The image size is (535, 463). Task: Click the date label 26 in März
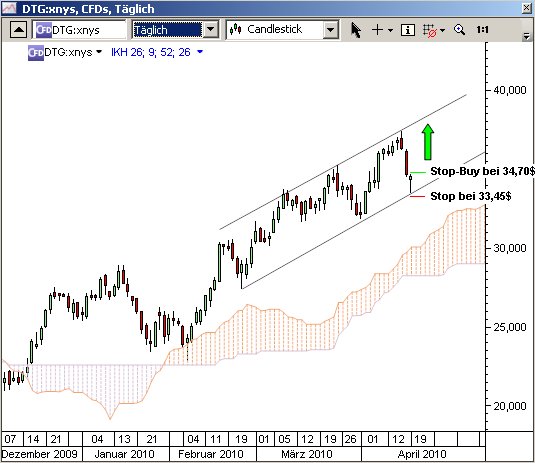350,439
